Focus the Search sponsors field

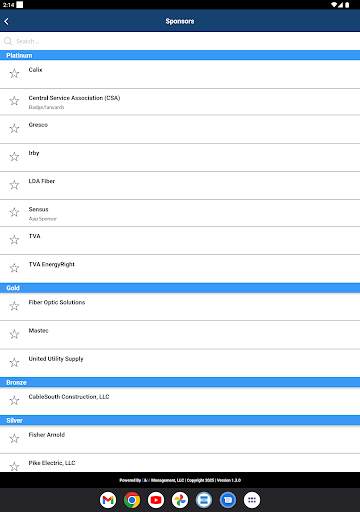point(180,41)
